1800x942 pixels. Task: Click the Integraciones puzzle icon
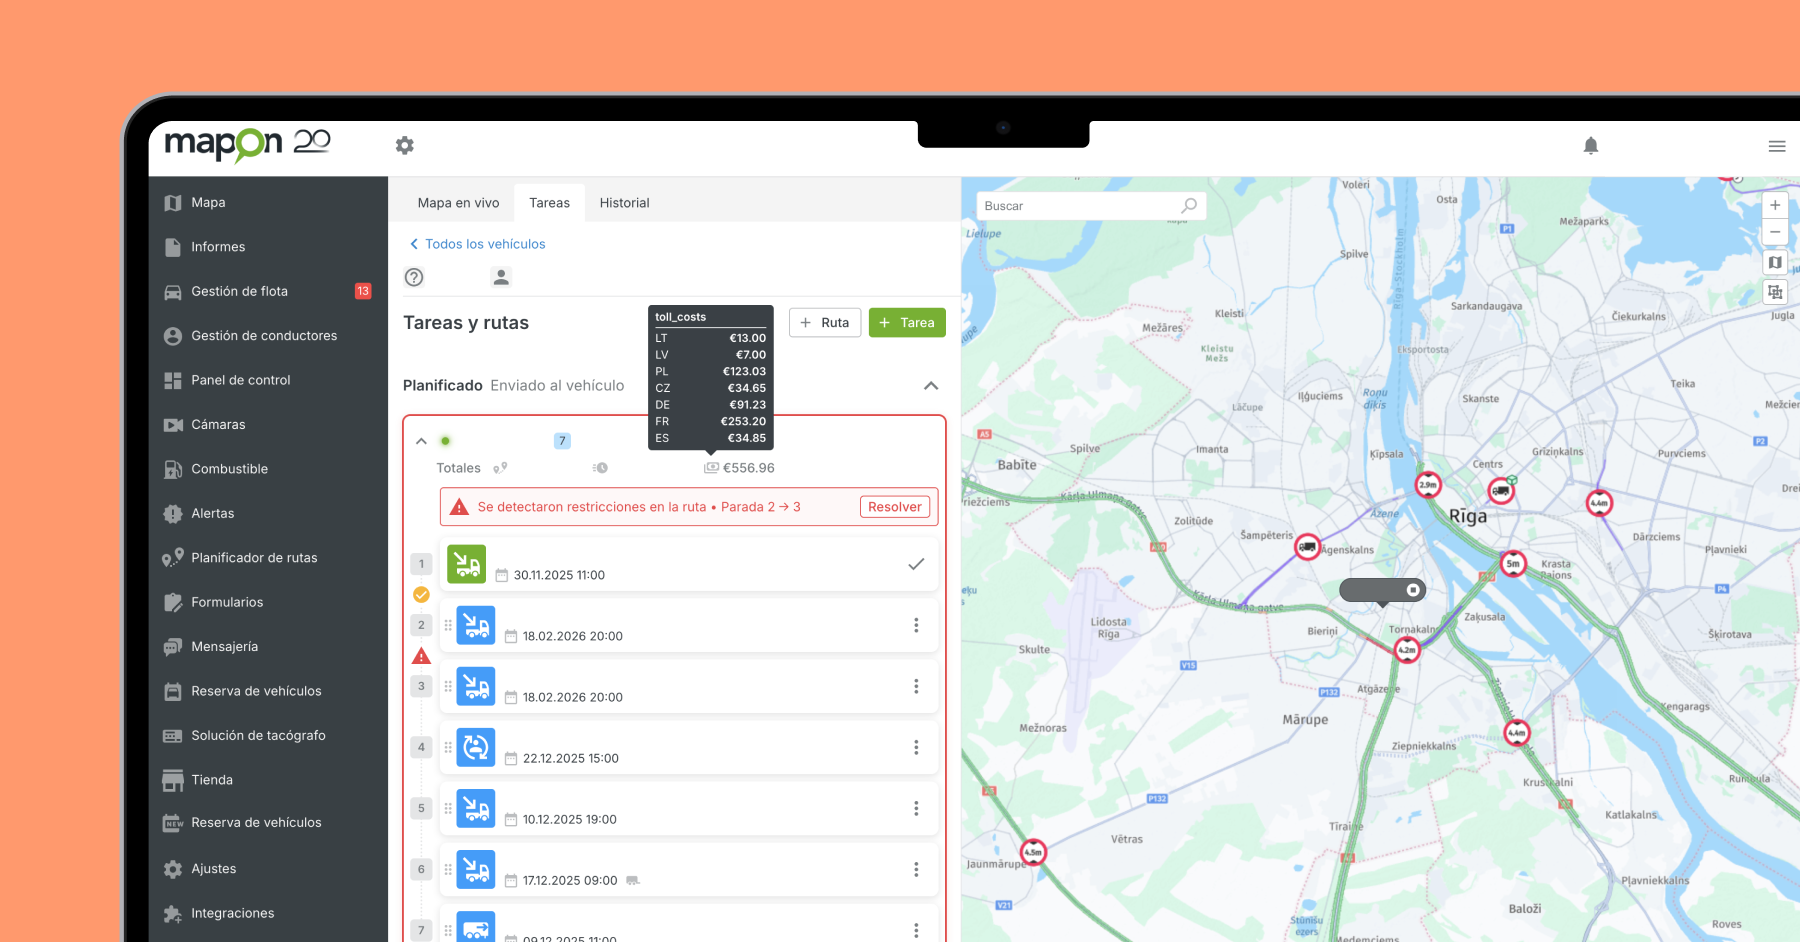coord(173,914)
